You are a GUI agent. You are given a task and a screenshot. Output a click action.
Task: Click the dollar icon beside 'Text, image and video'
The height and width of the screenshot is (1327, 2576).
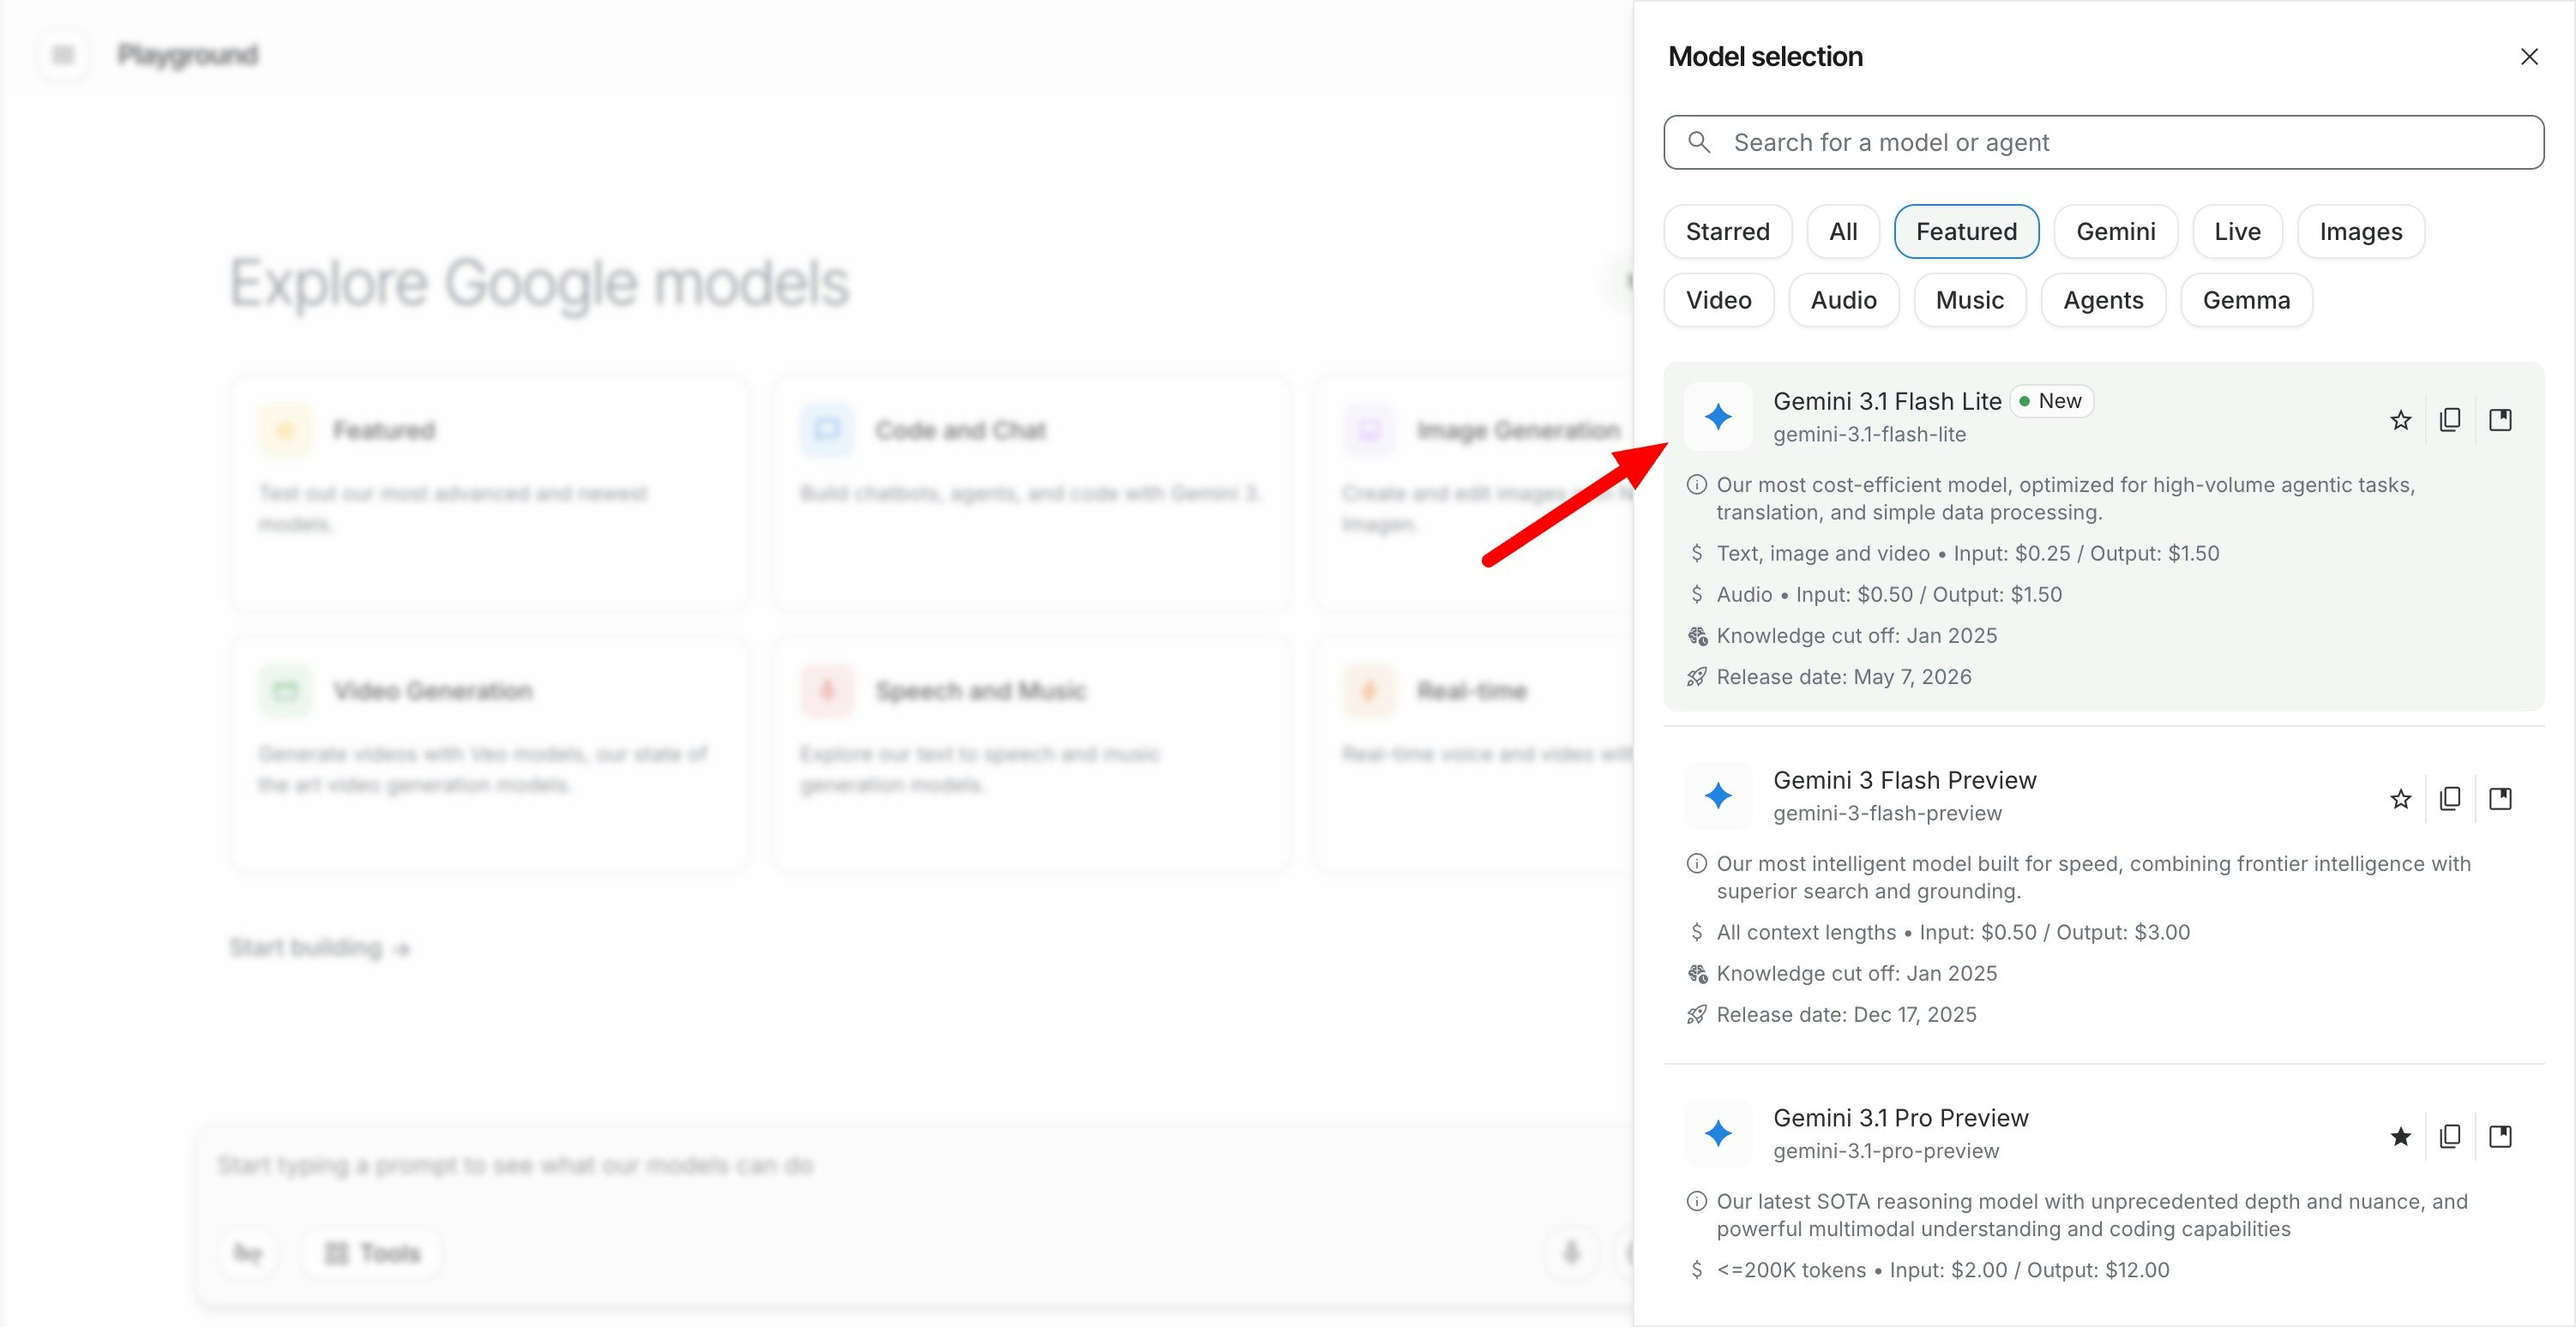pyautogui.click(x=1696, y=553)
